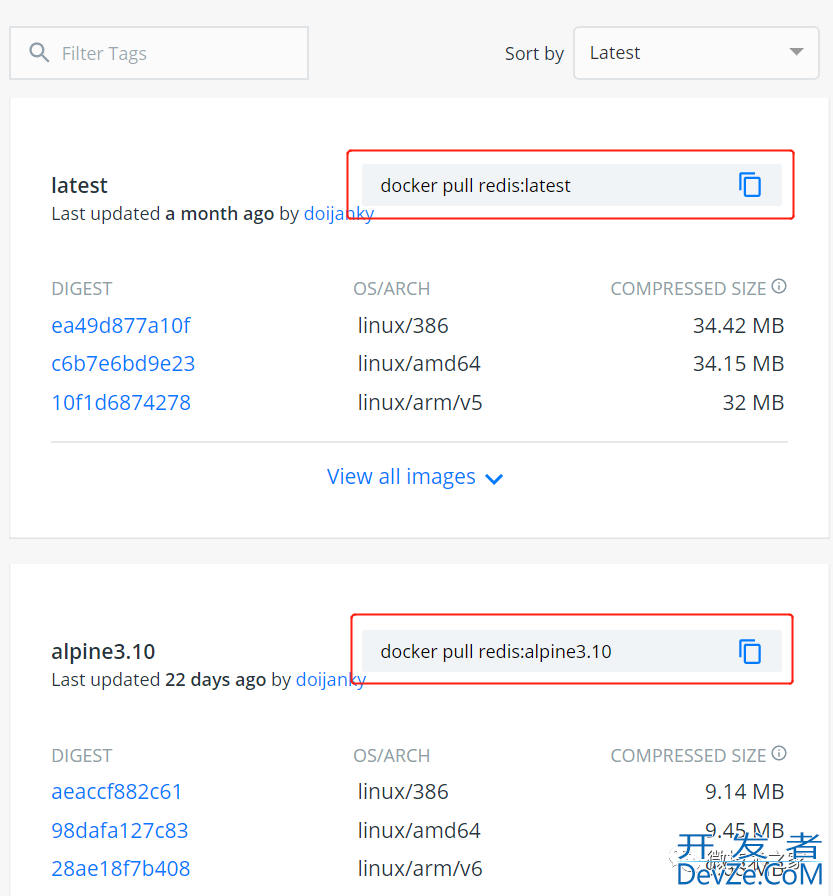Click the 9.14 MB size value
This screenshot has width=833, height=896.
tap(744, 792)
